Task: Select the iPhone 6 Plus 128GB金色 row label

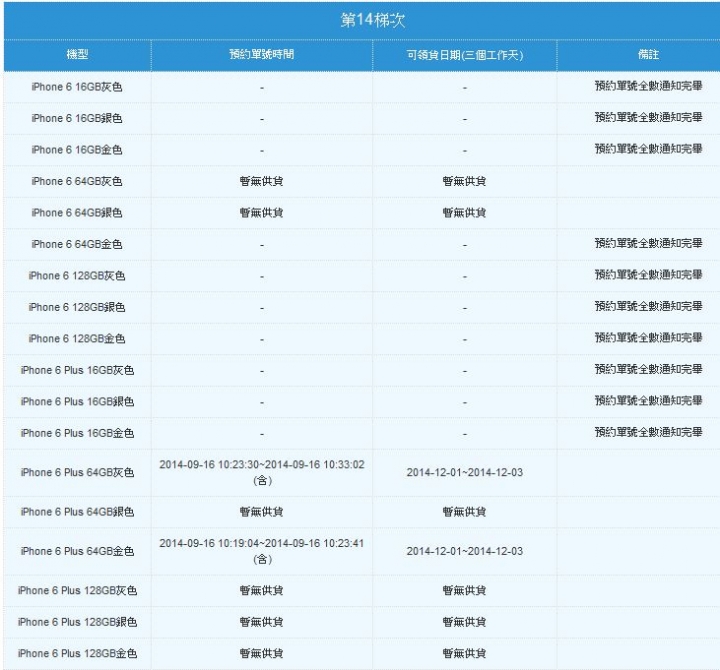Action: point(77,653)
